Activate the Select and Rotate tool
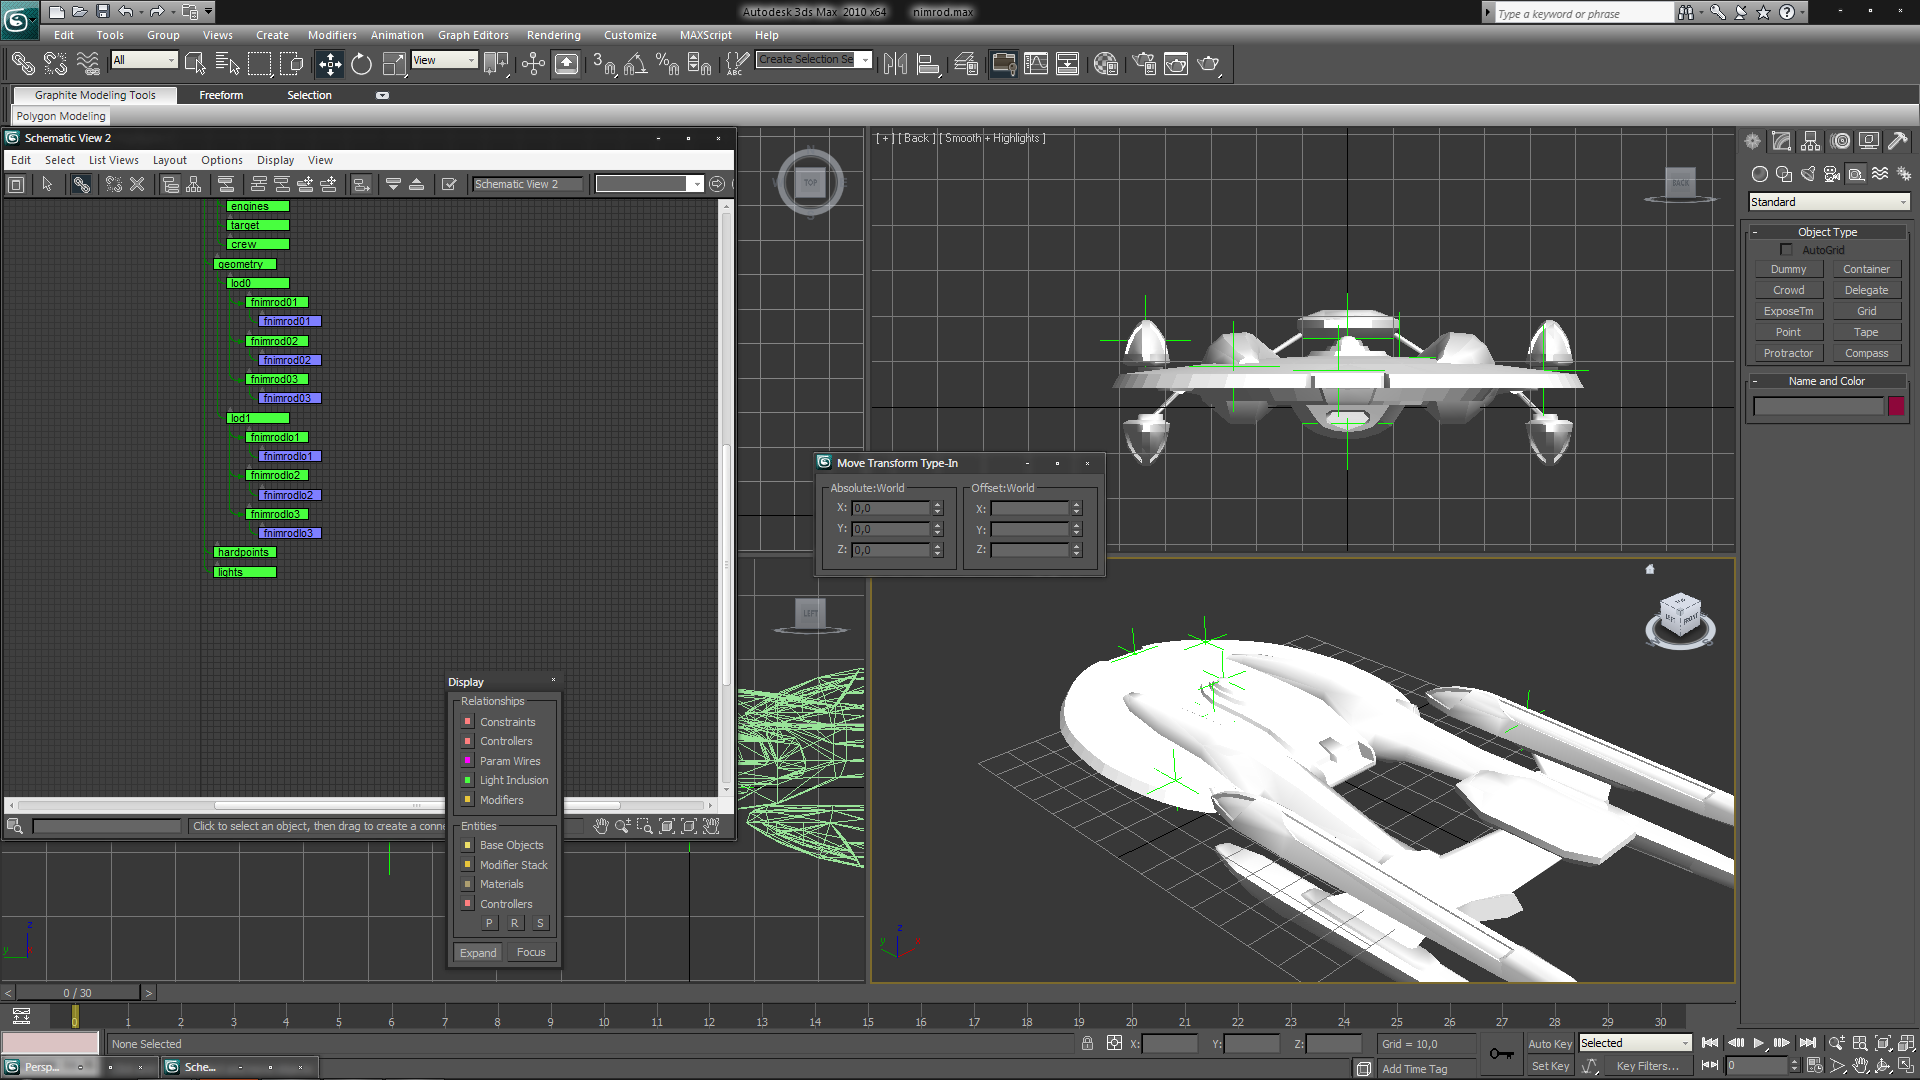The image size is (1920, 1080). point(361,64)
